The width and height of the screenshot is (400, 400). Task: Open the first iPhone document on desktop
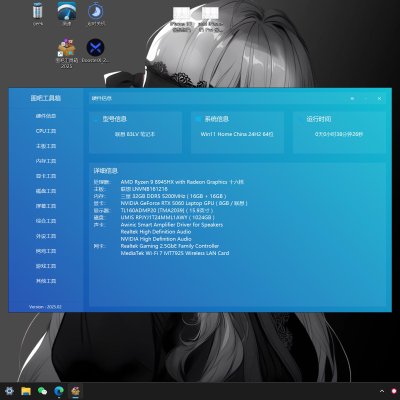click(x=181, y=19)
